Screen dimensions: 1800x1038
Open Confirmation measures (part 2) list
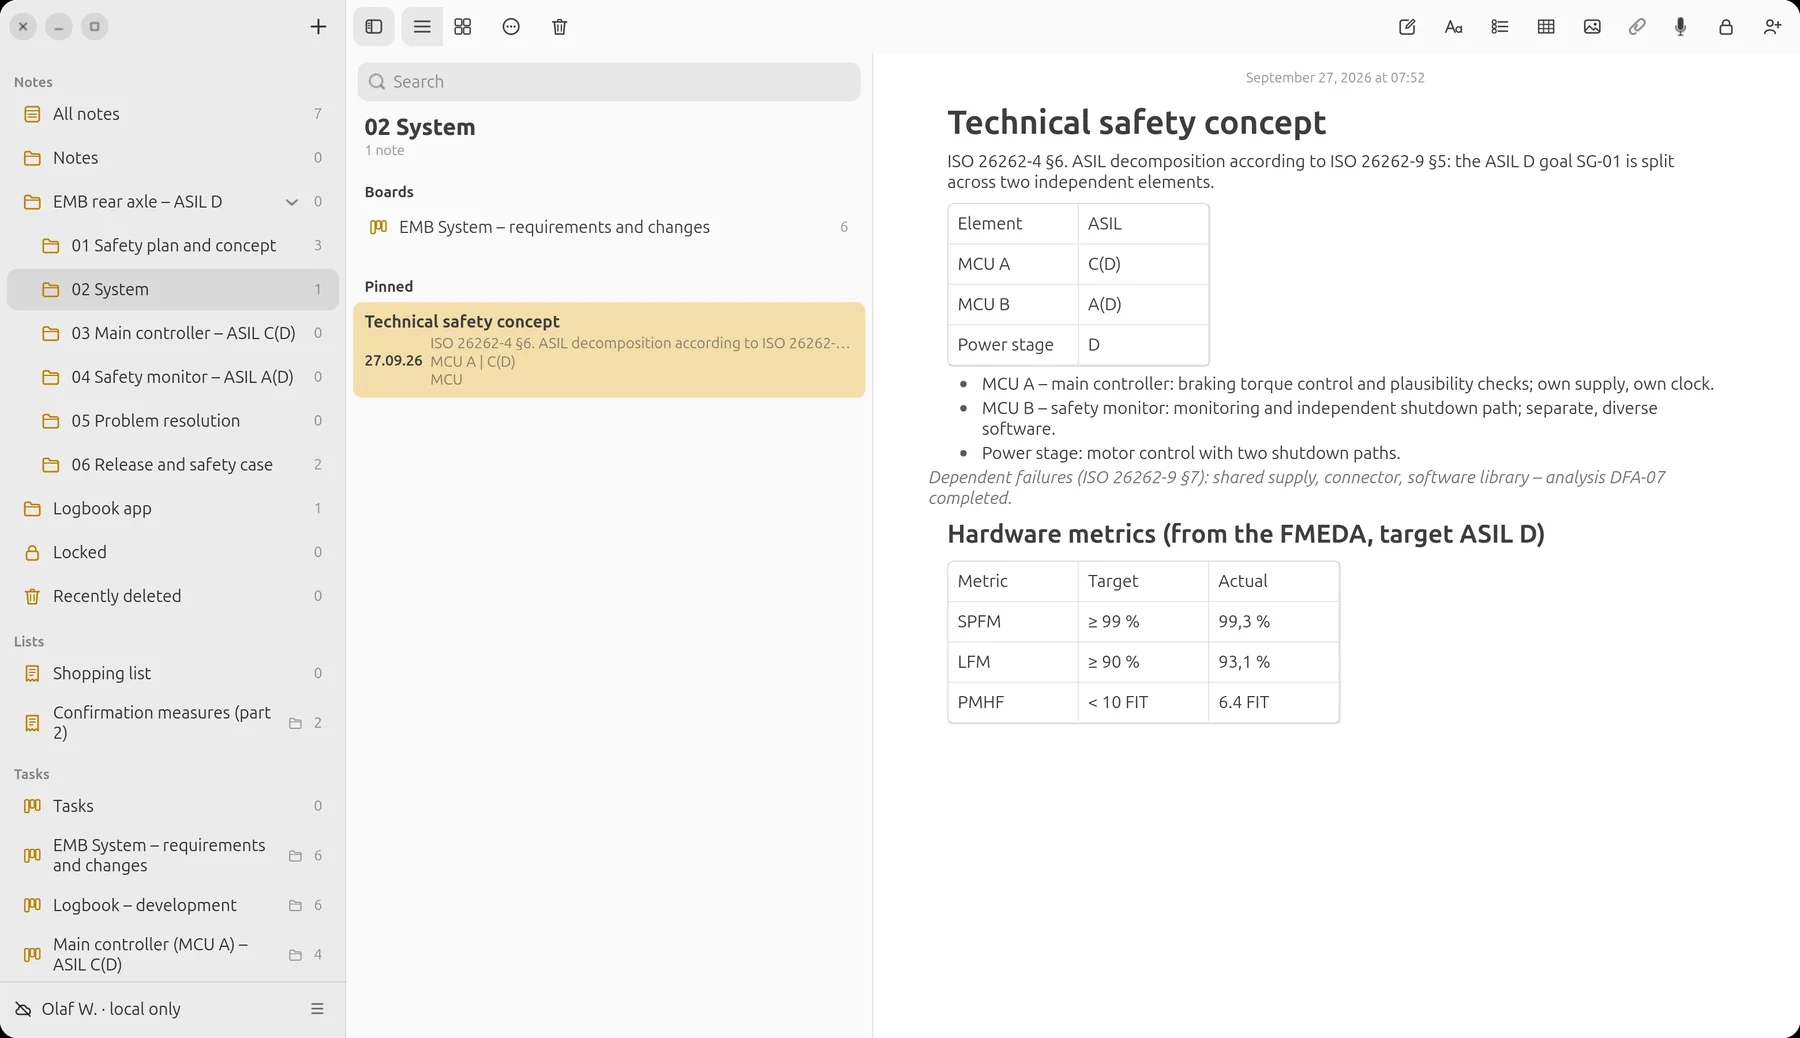[x=173, y=723]
